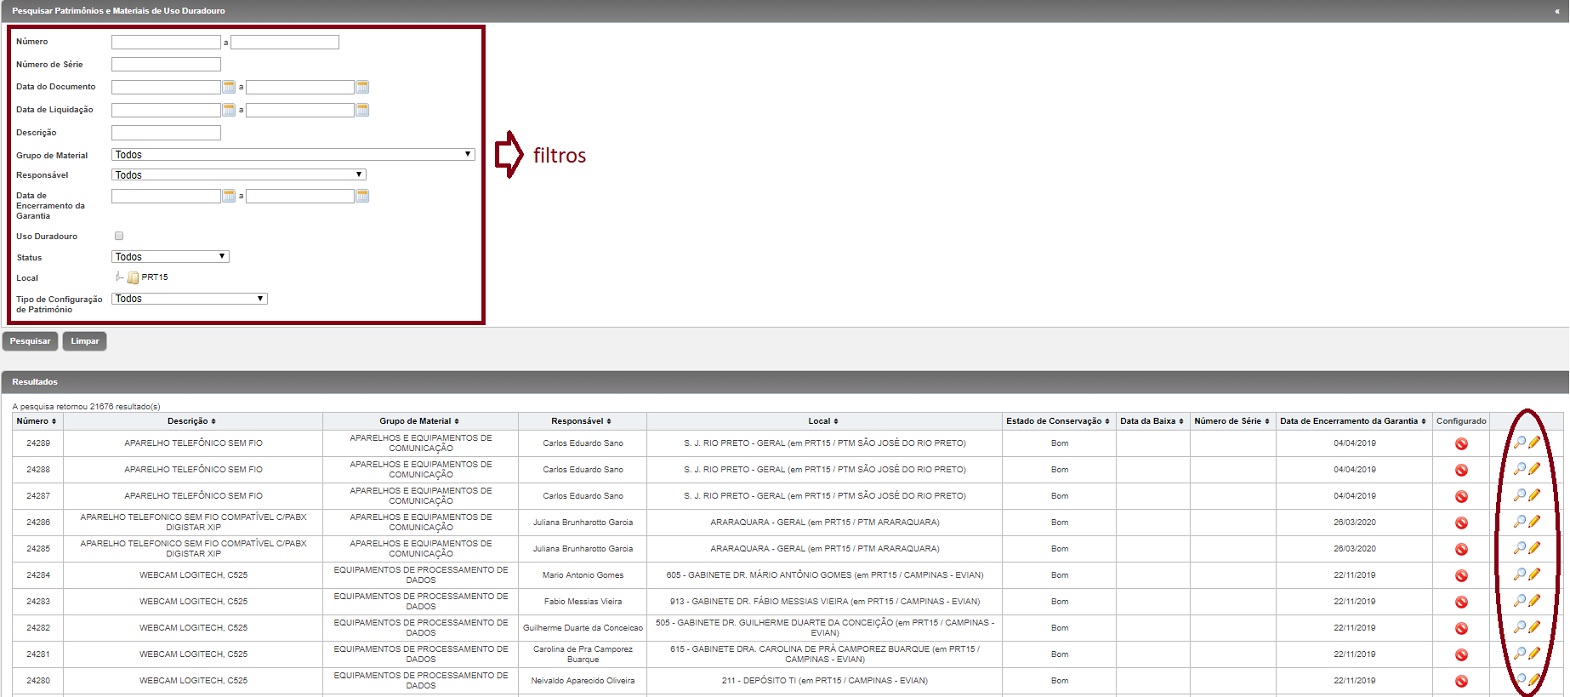The image size is (1570, 697).
Task: Expand the Responsável dropdown
Action: pos(238,175)
